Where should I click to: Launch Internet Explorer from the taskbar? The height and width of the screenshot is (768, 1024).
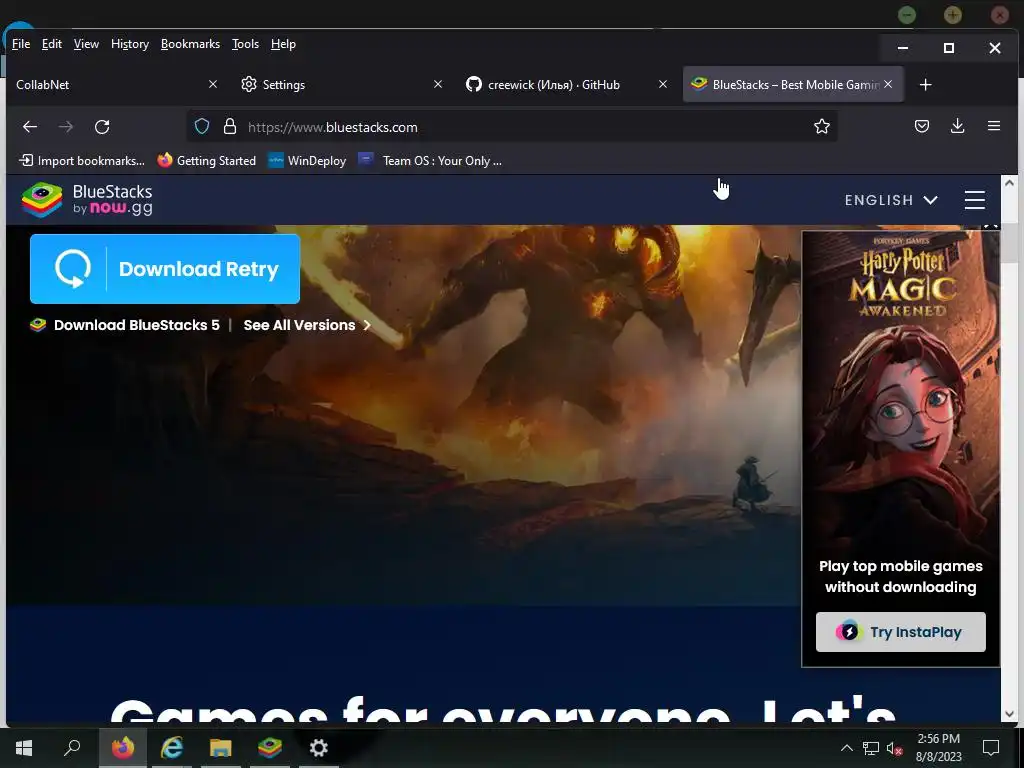pos(172,748)
